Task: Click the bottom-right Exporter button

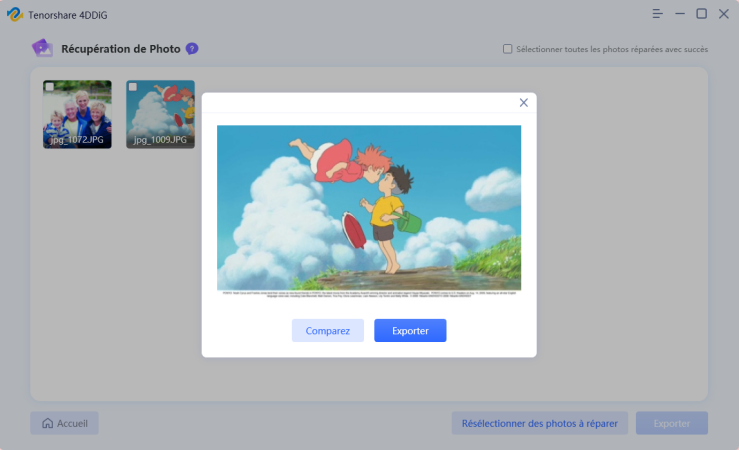Action: pos(672,423)
